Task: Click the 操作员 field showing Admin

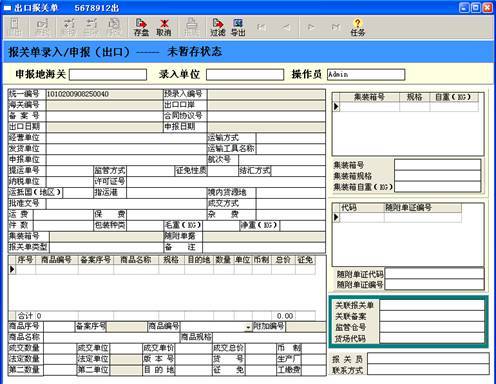Action: point(366,74)
